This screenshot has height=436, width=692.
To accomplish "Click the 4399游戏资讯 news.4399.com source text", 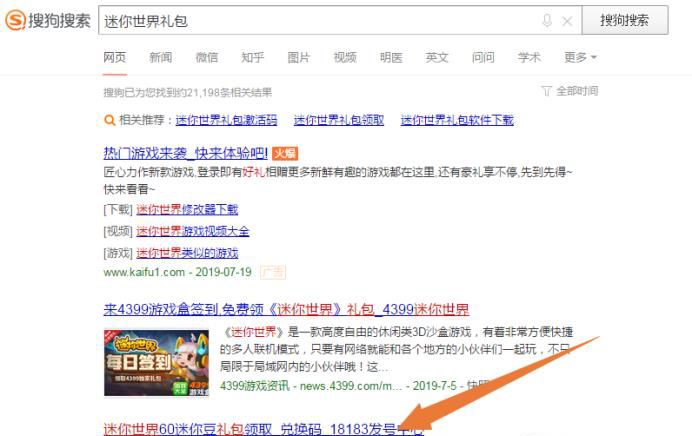I will 311,386.
